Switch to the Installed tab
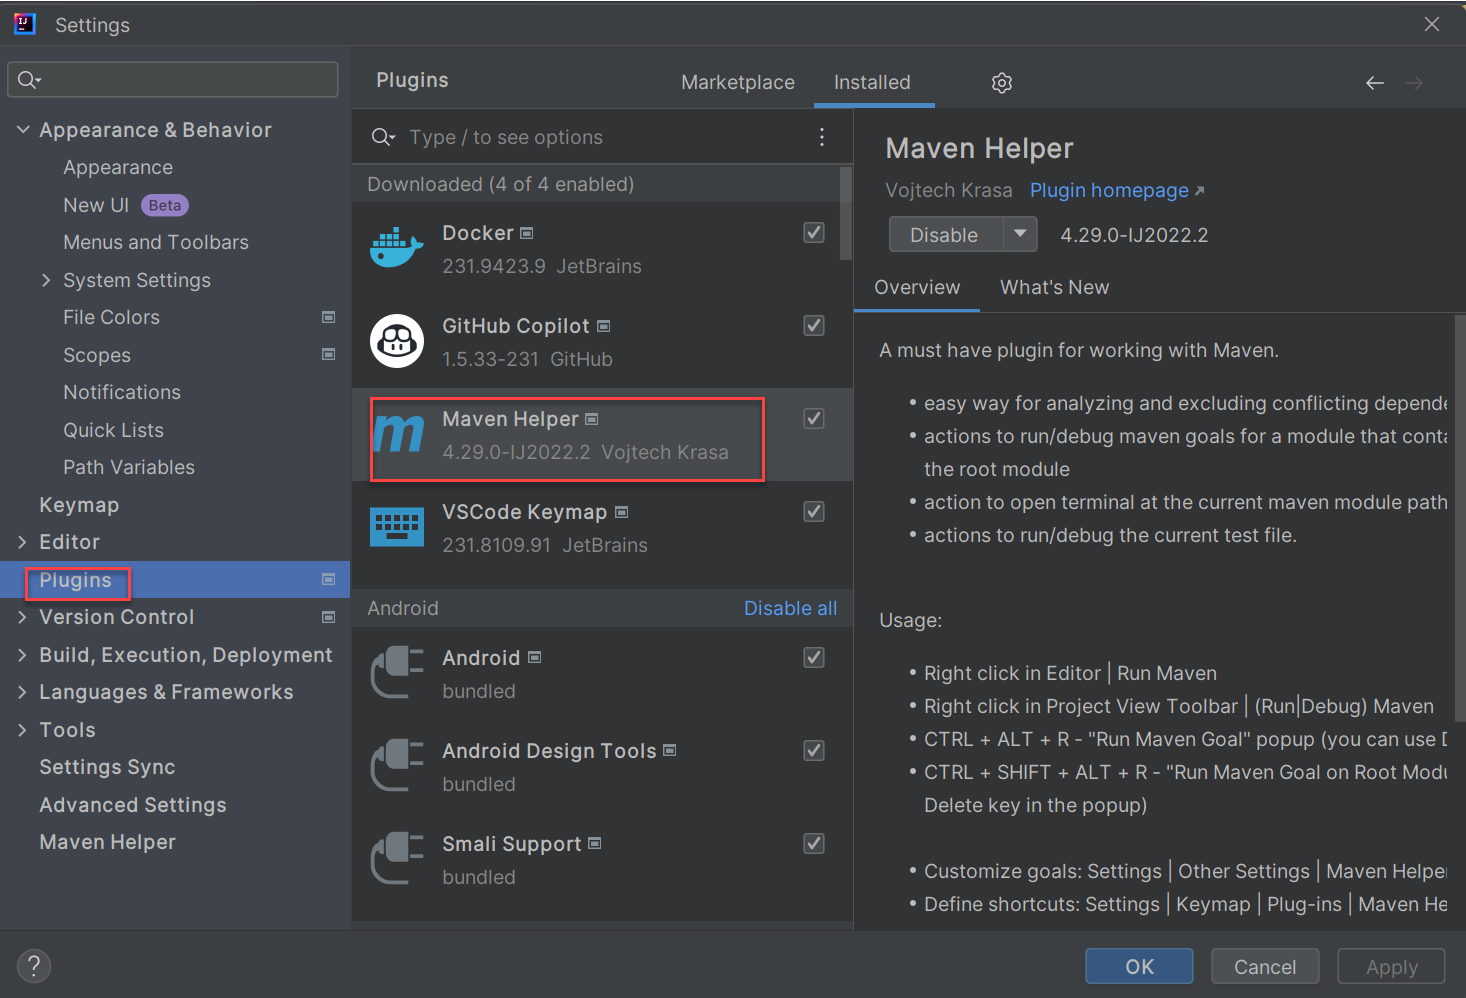Screen dimensions: 1466x998 tap(872, 82)
